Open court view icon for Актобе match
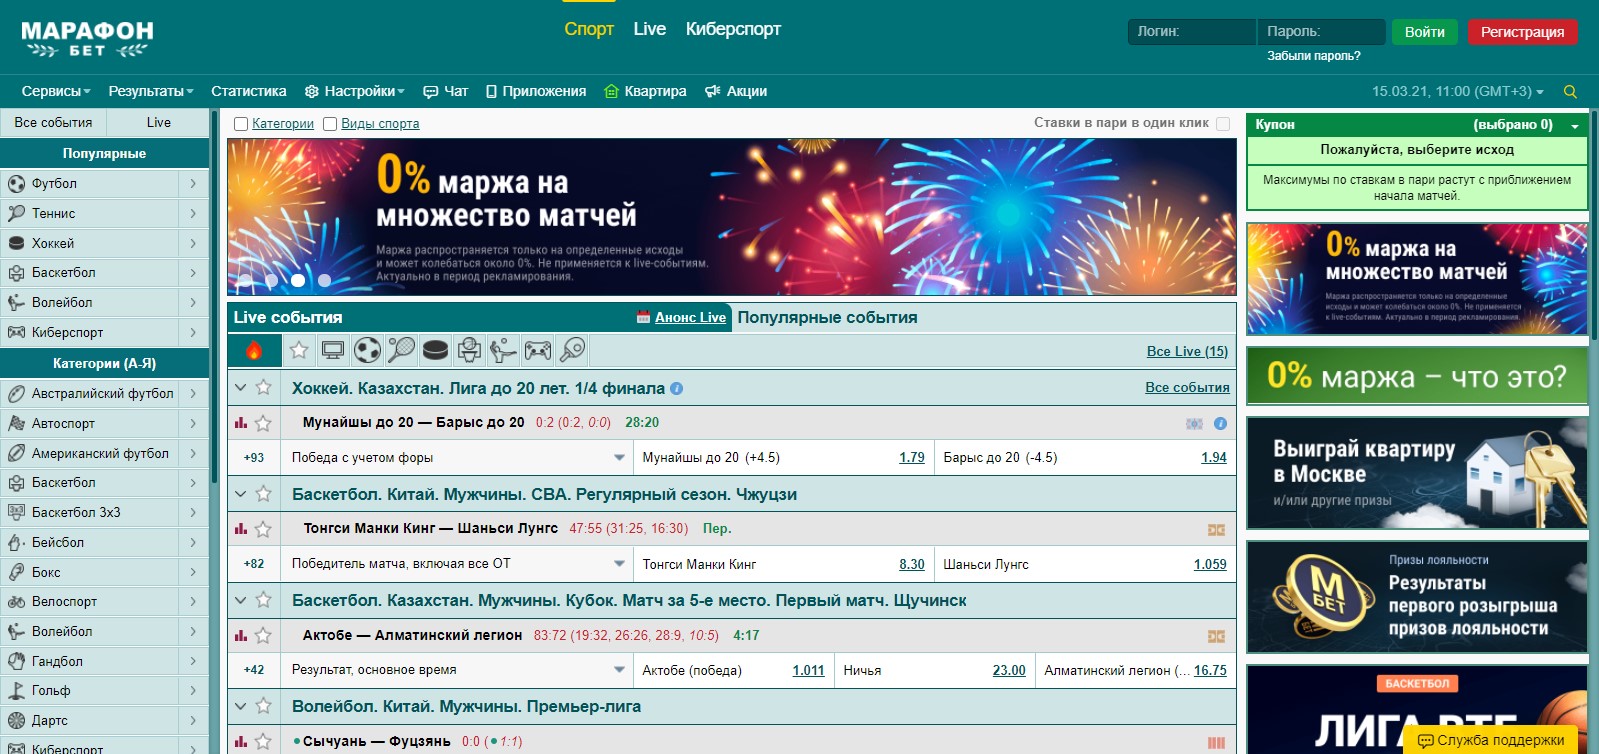Screen dimensions: 1599x754 1216,636
